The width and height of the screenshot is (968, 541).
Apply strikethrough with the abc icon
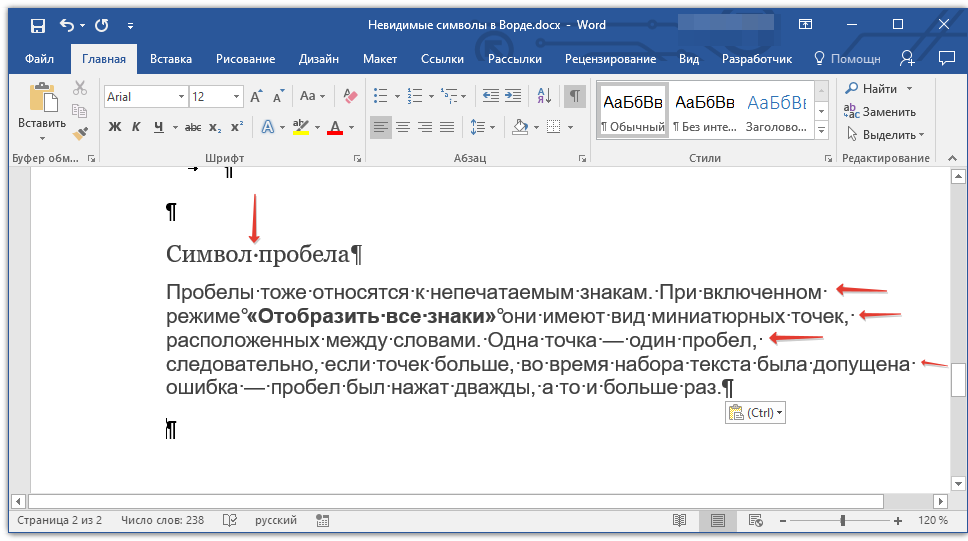click(x=193, y=127)
